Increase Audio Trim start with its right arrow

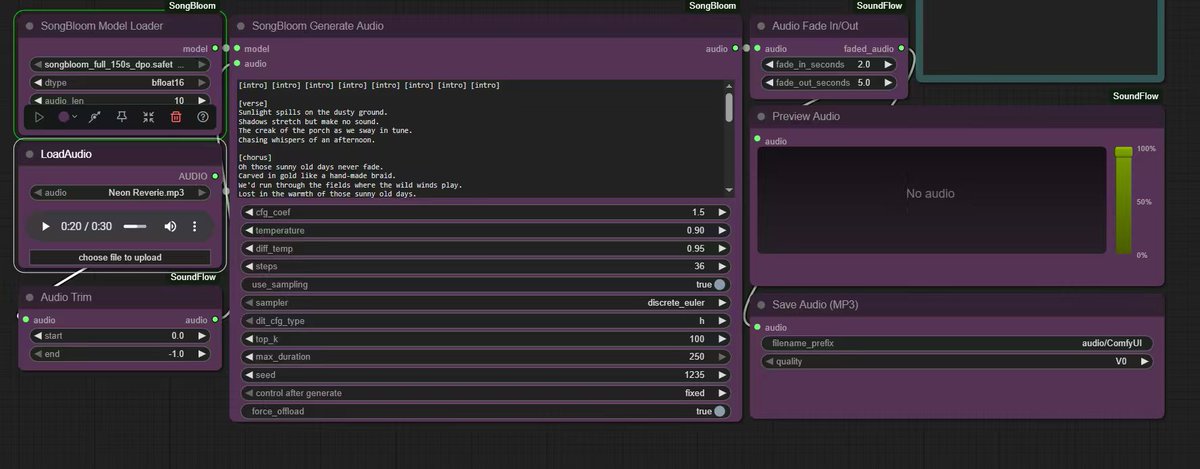click(202, 336)
